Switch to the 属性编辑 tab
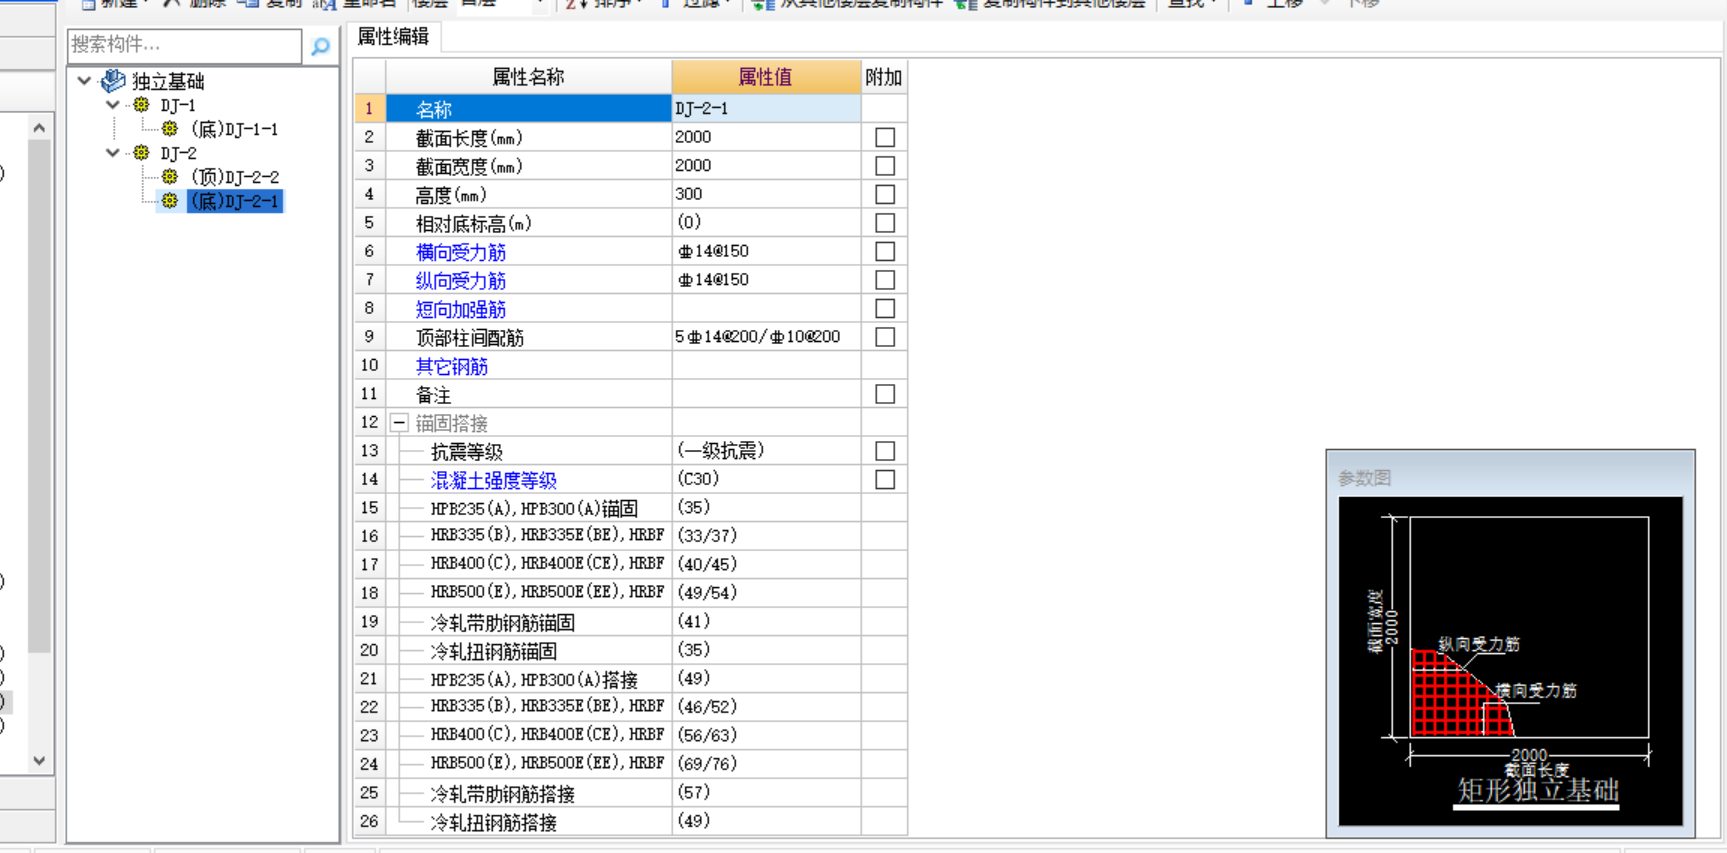The image size is (1727, 853). click(393, 37)
